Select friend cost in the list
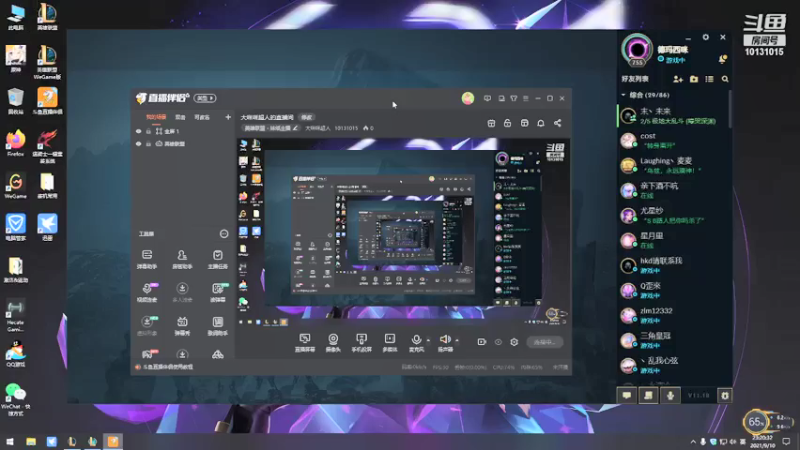Image resolution: width=800 pixels, height=450 pixels. [673, 140]
